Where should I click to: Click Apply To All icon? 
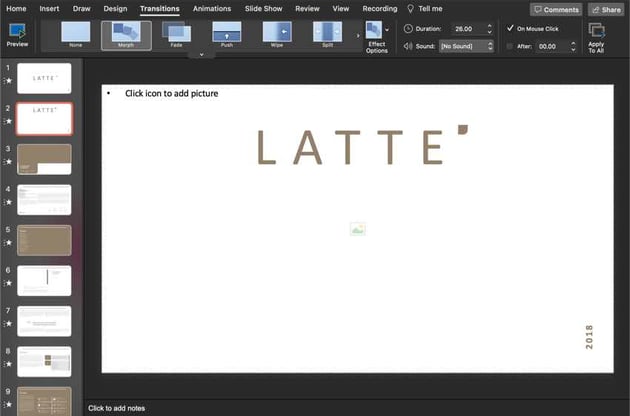(x=596, y=32)
